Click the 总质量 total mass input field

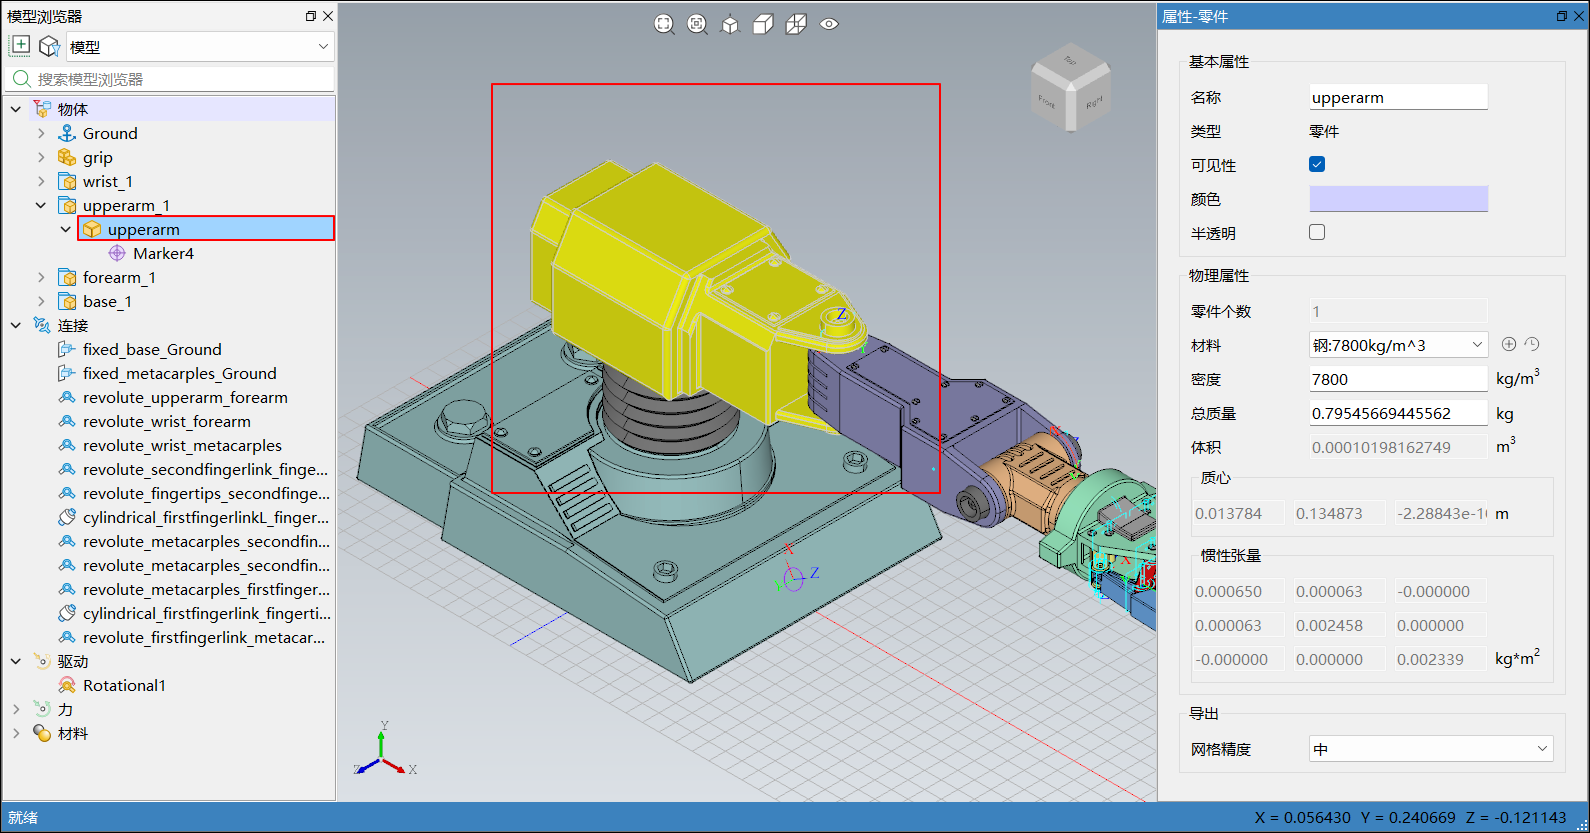pyautogui.click(x=1398, y=413)
